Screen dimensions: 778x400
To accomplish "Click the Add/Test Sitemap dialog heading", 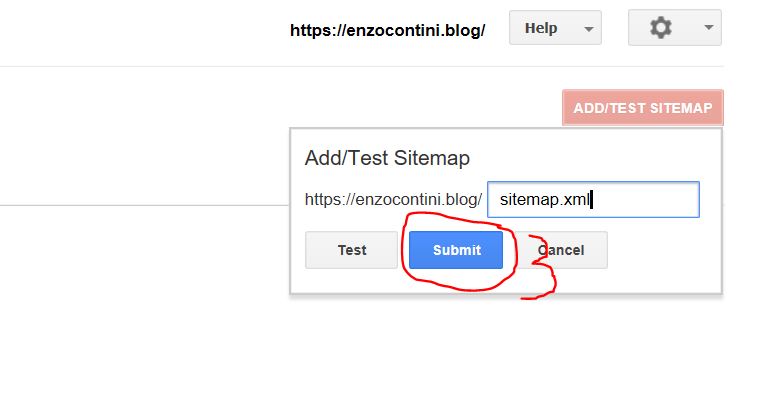I will coord(386,158).
